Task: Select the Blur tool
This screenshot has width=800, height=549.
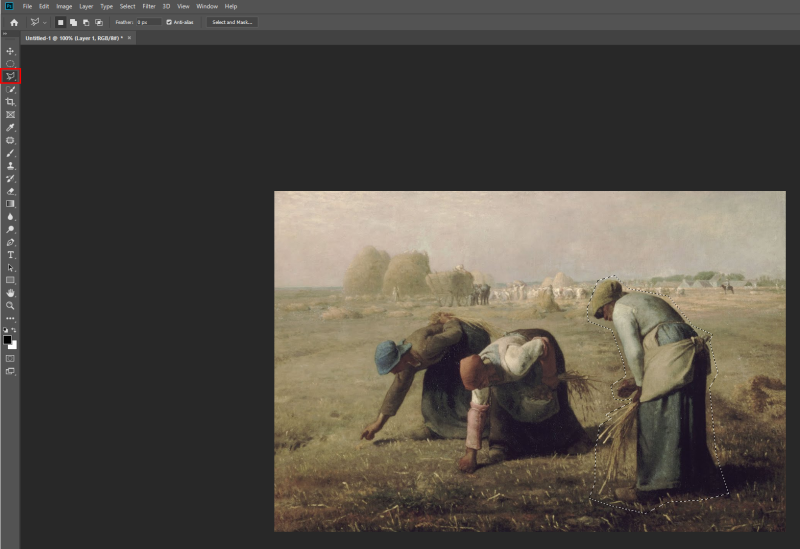Action: (x=10, y=216)
